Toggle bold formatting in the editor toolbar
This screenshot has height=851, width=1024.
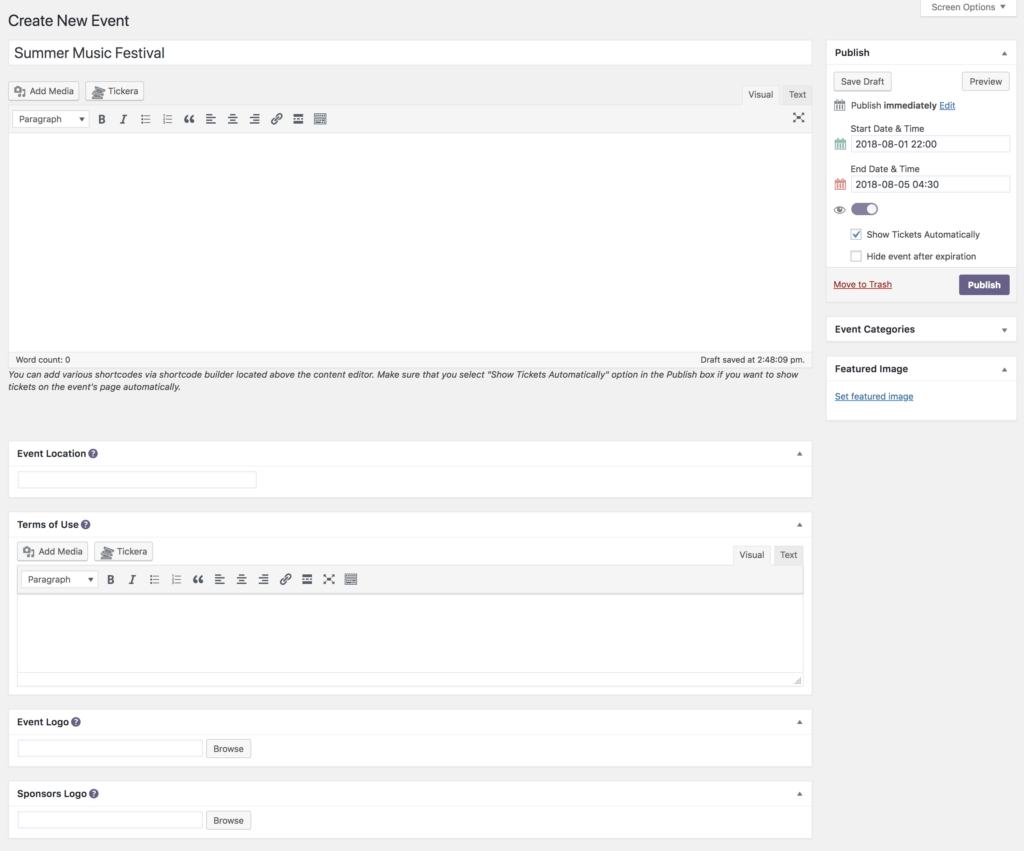(101, 119)
